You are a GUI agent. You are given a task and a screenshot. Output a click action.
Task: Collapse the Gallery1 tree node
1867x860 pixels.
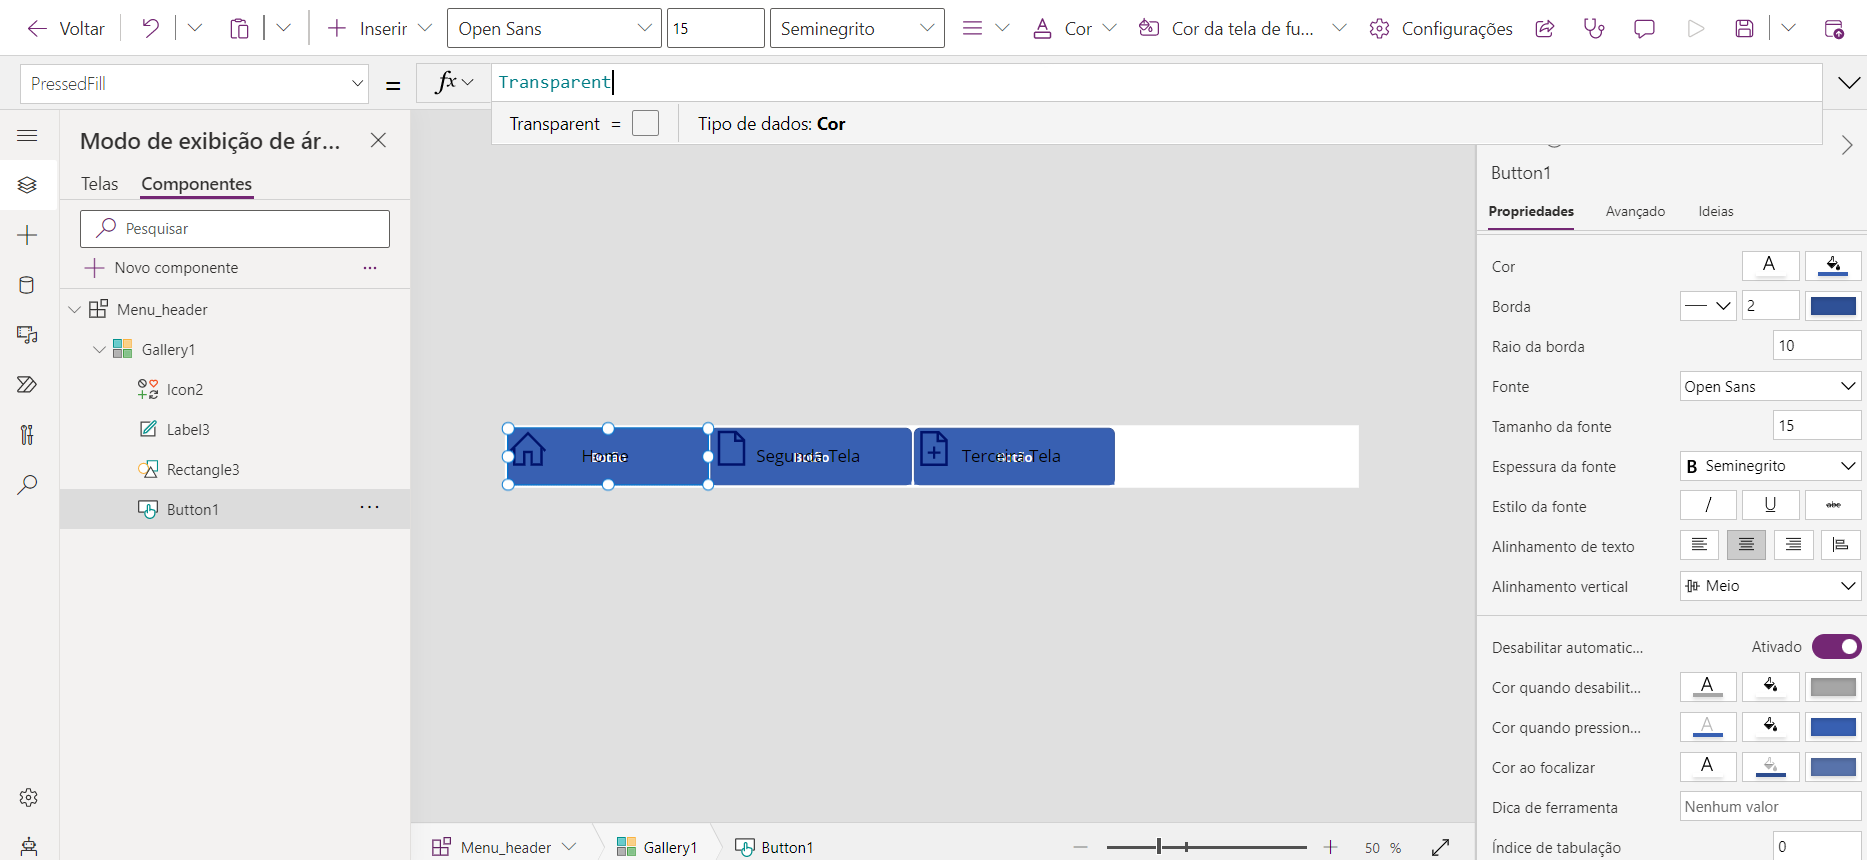[99, 350]
